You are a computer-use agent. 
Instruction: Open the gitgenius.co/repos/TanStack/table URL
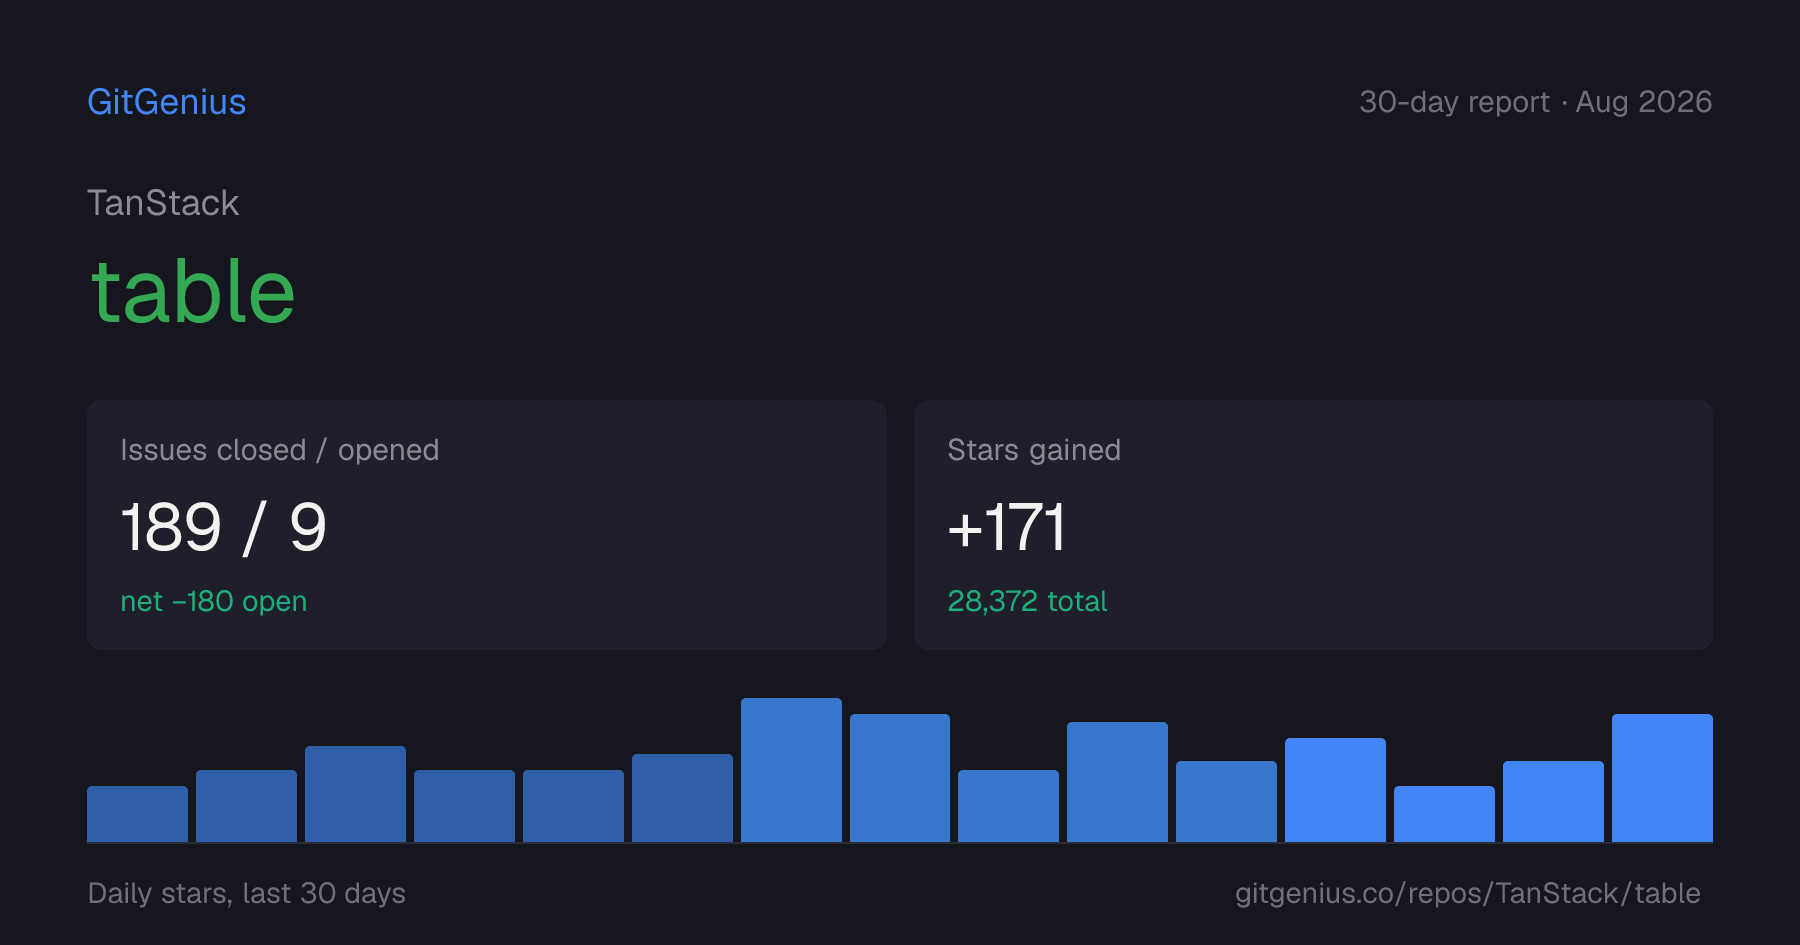1467,893
